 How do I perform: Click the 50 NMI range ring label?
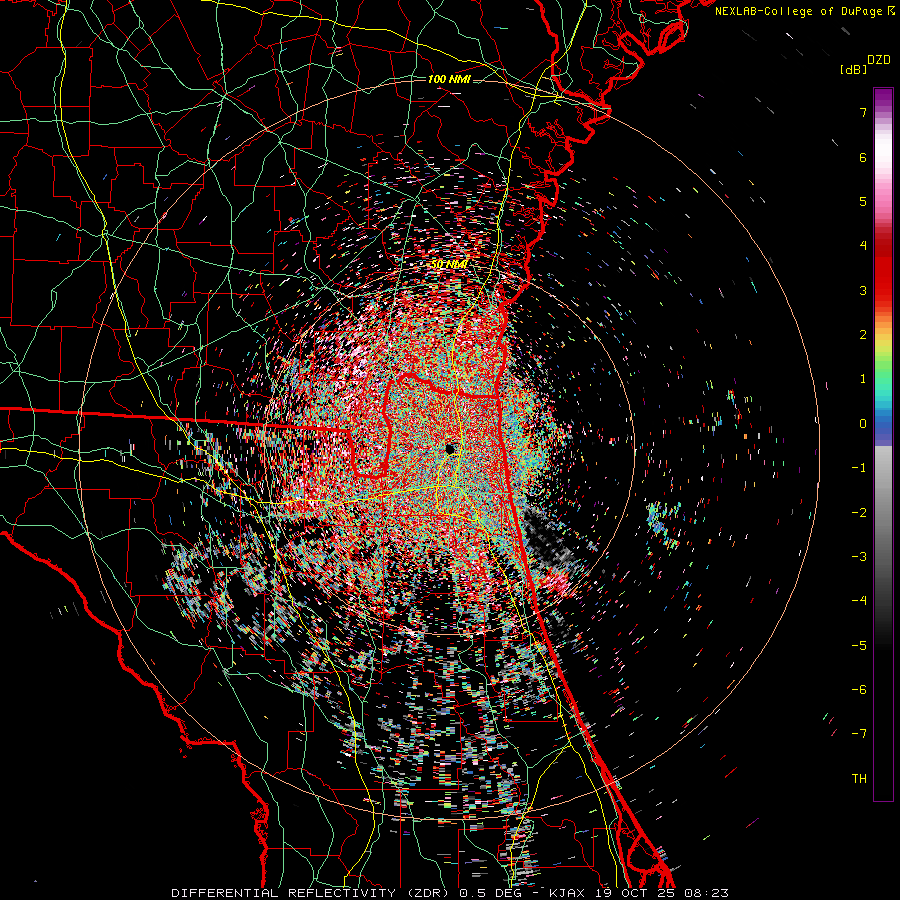449,265
